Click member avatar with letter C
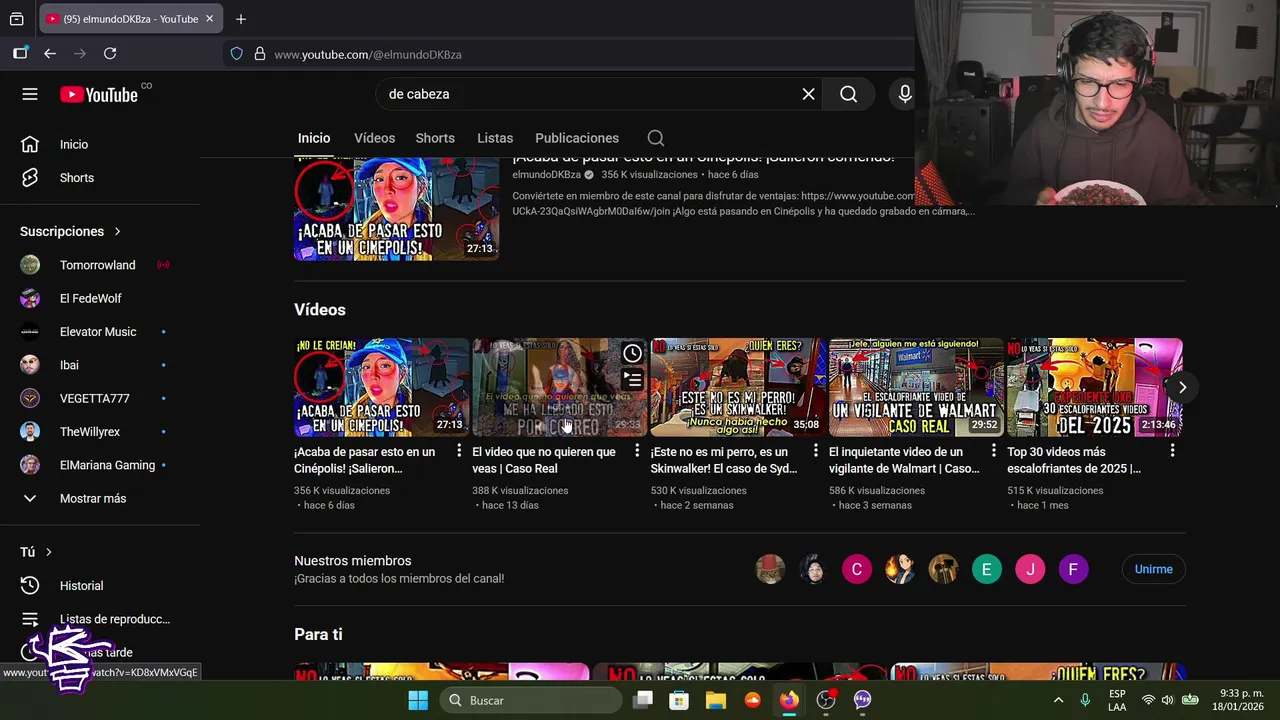This screenshot has width=1280, height=720. pos(857,569)
